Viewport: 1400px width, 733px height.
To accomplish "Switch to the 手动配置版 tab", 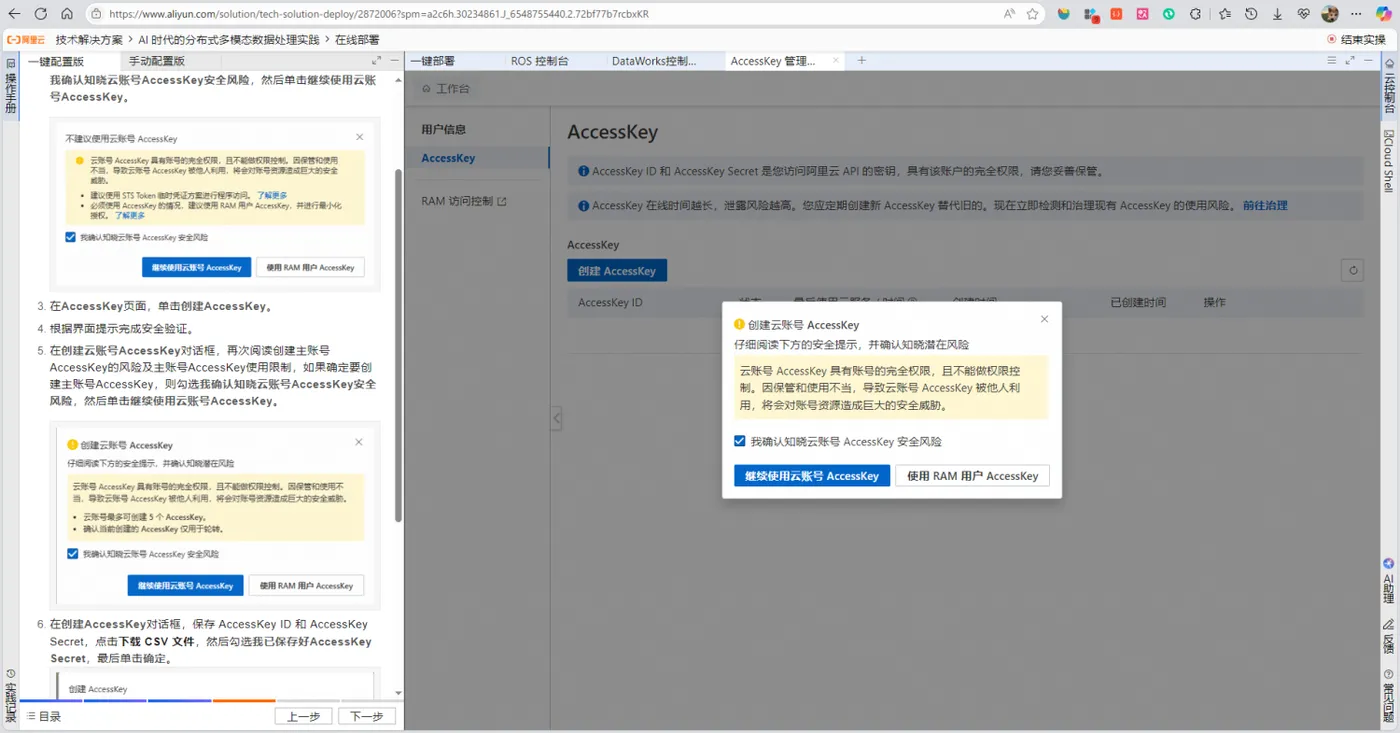I will point(156,61).
